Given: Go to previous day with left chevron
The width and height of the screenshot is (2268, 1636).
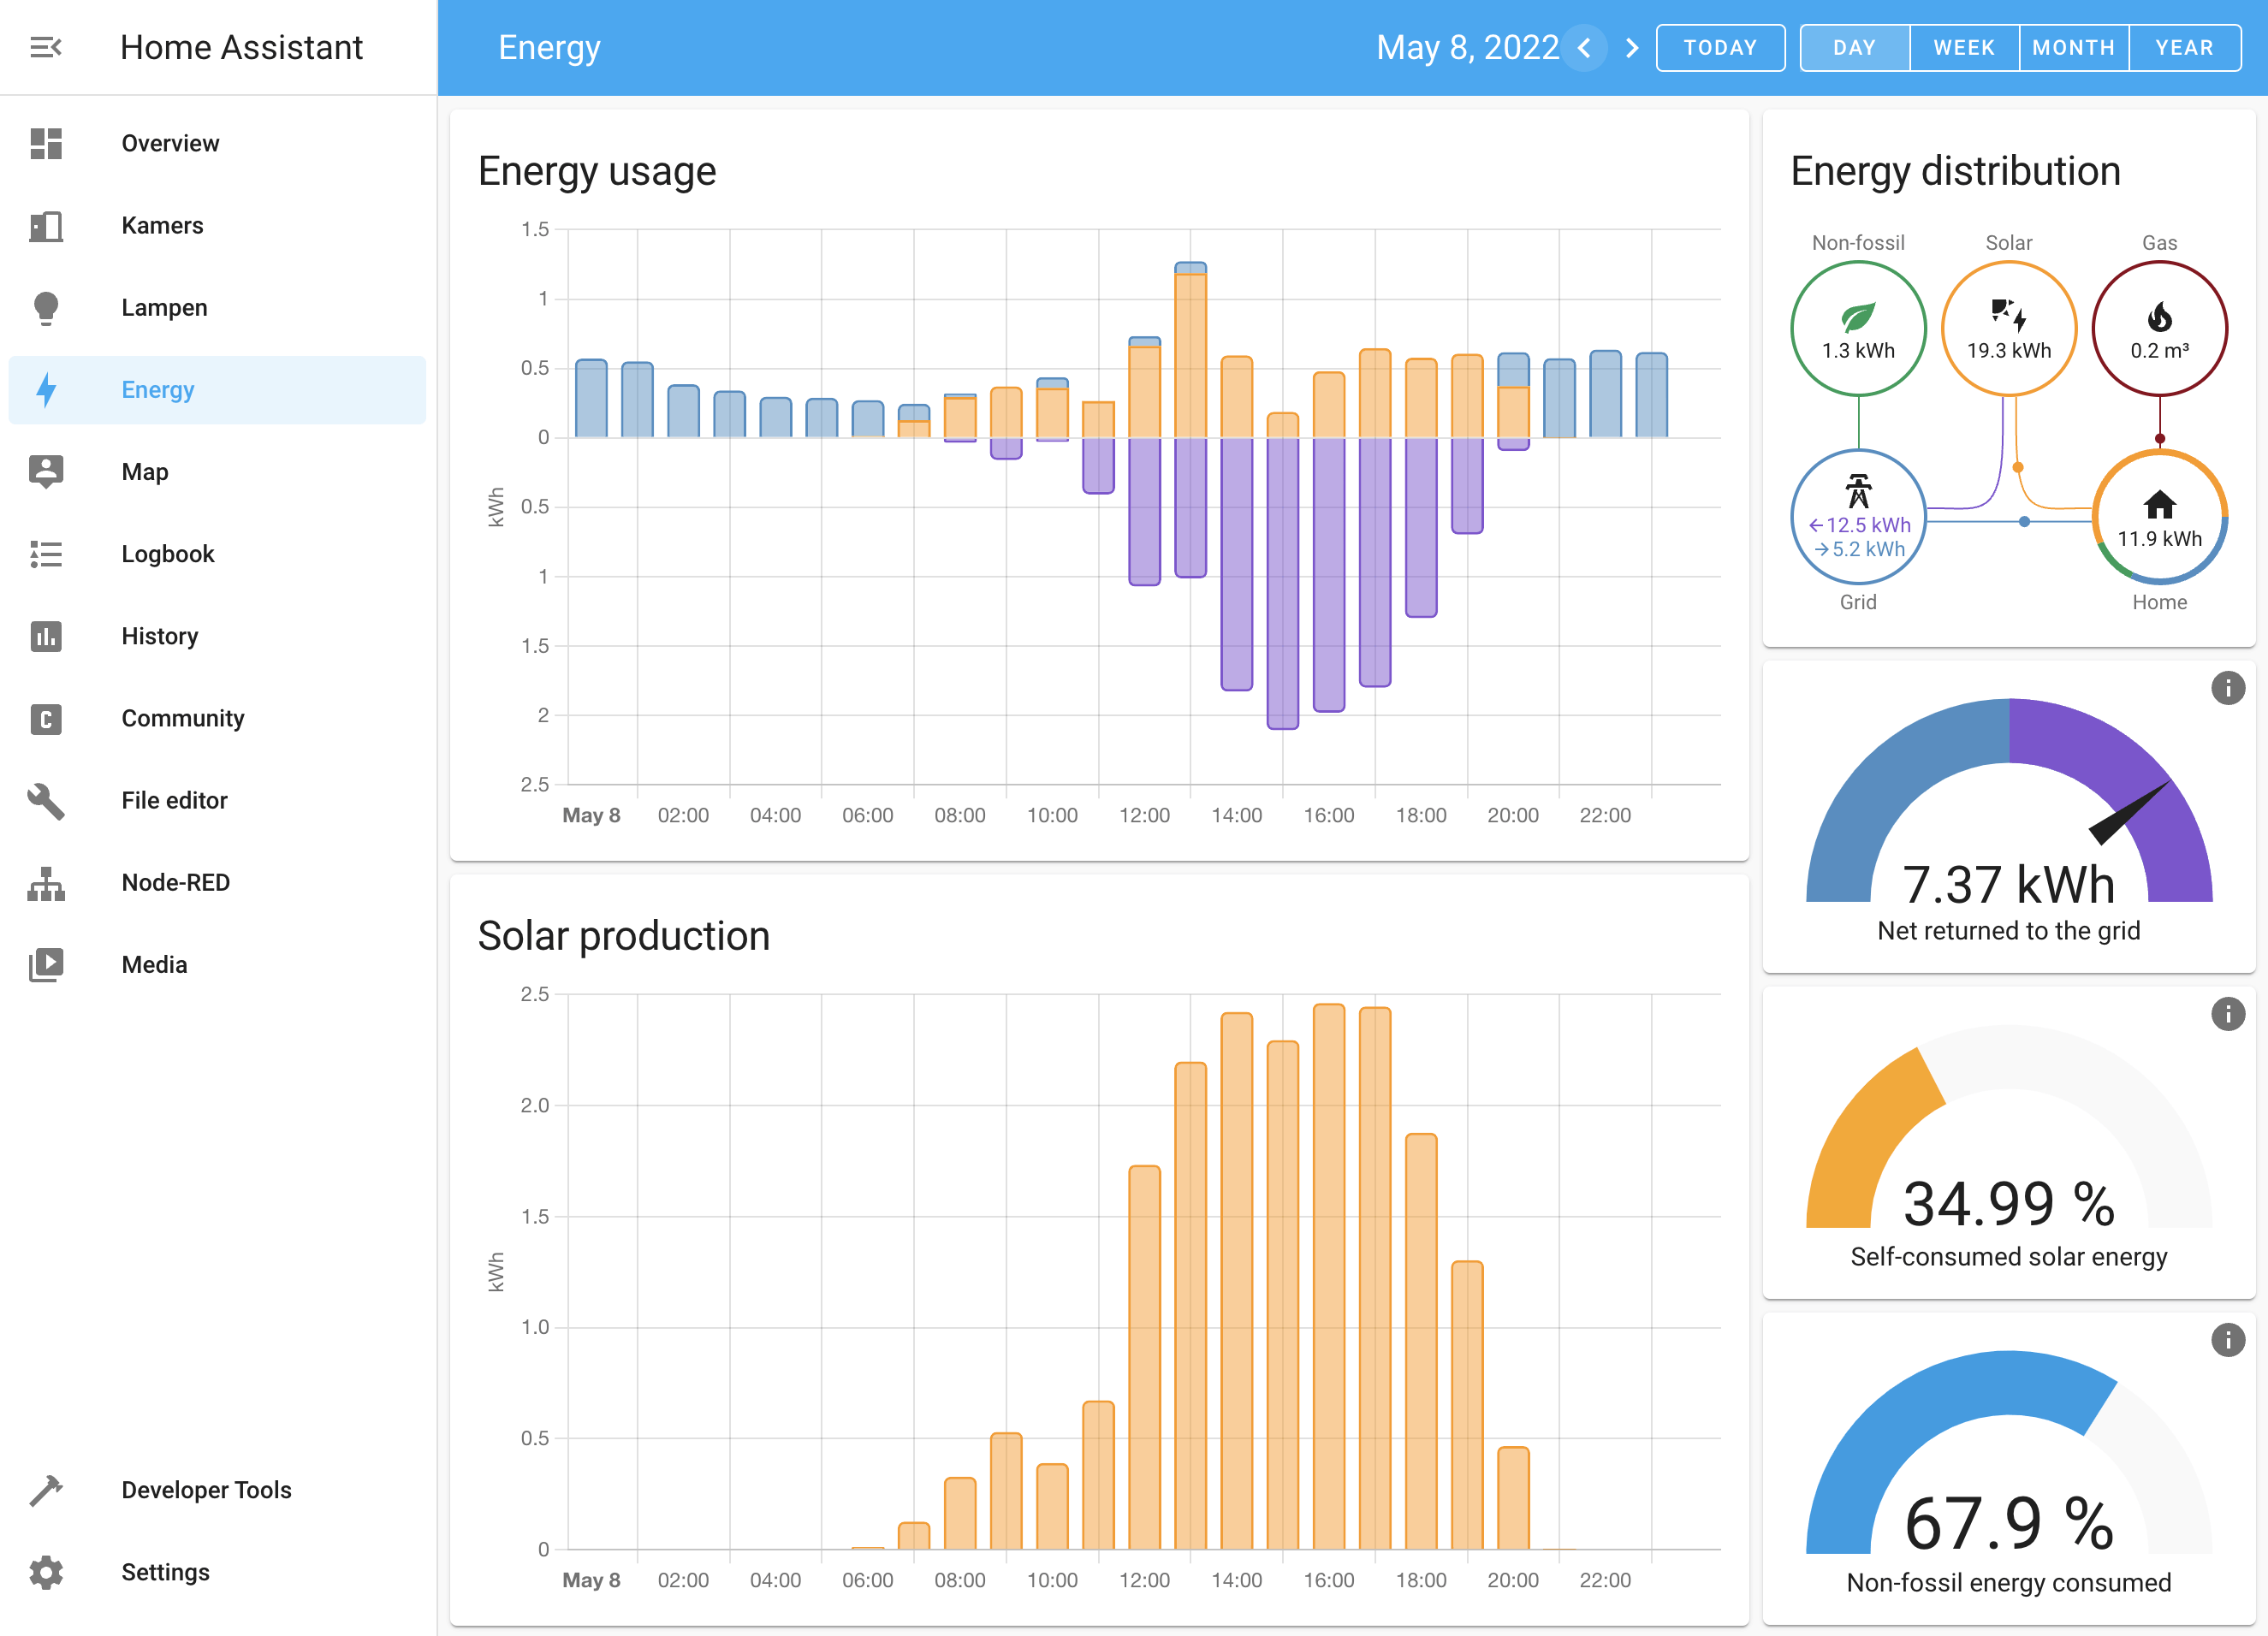Looking at the screenshot, I should pyautogui.click(x=1584, y=47).
